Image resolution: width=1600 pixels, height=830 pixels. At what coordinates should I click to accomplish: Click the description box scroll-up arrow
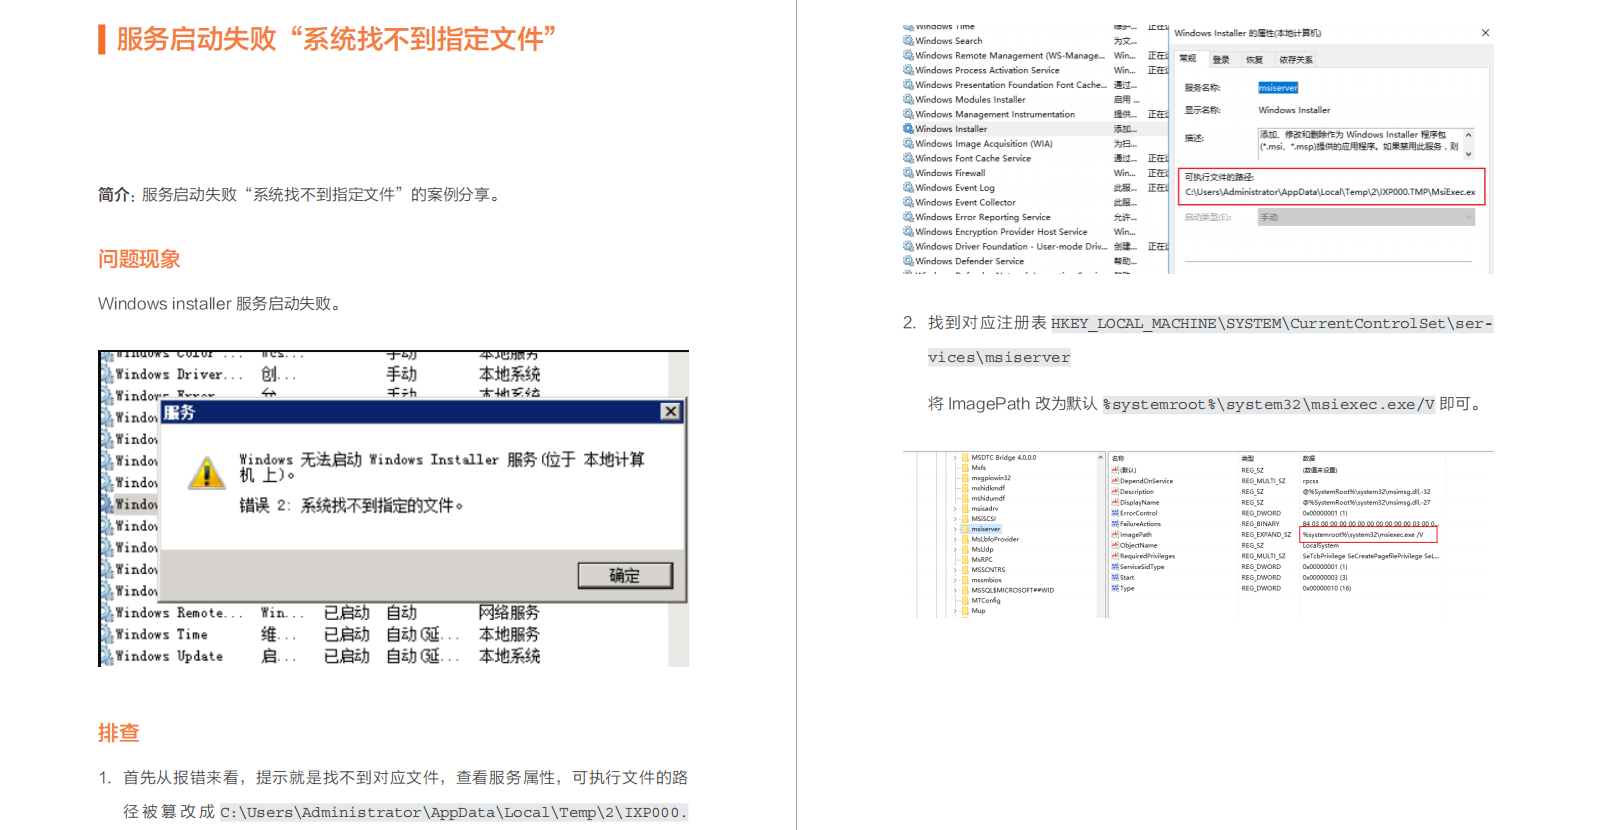pyautogui.click(x=1468, y=134)
